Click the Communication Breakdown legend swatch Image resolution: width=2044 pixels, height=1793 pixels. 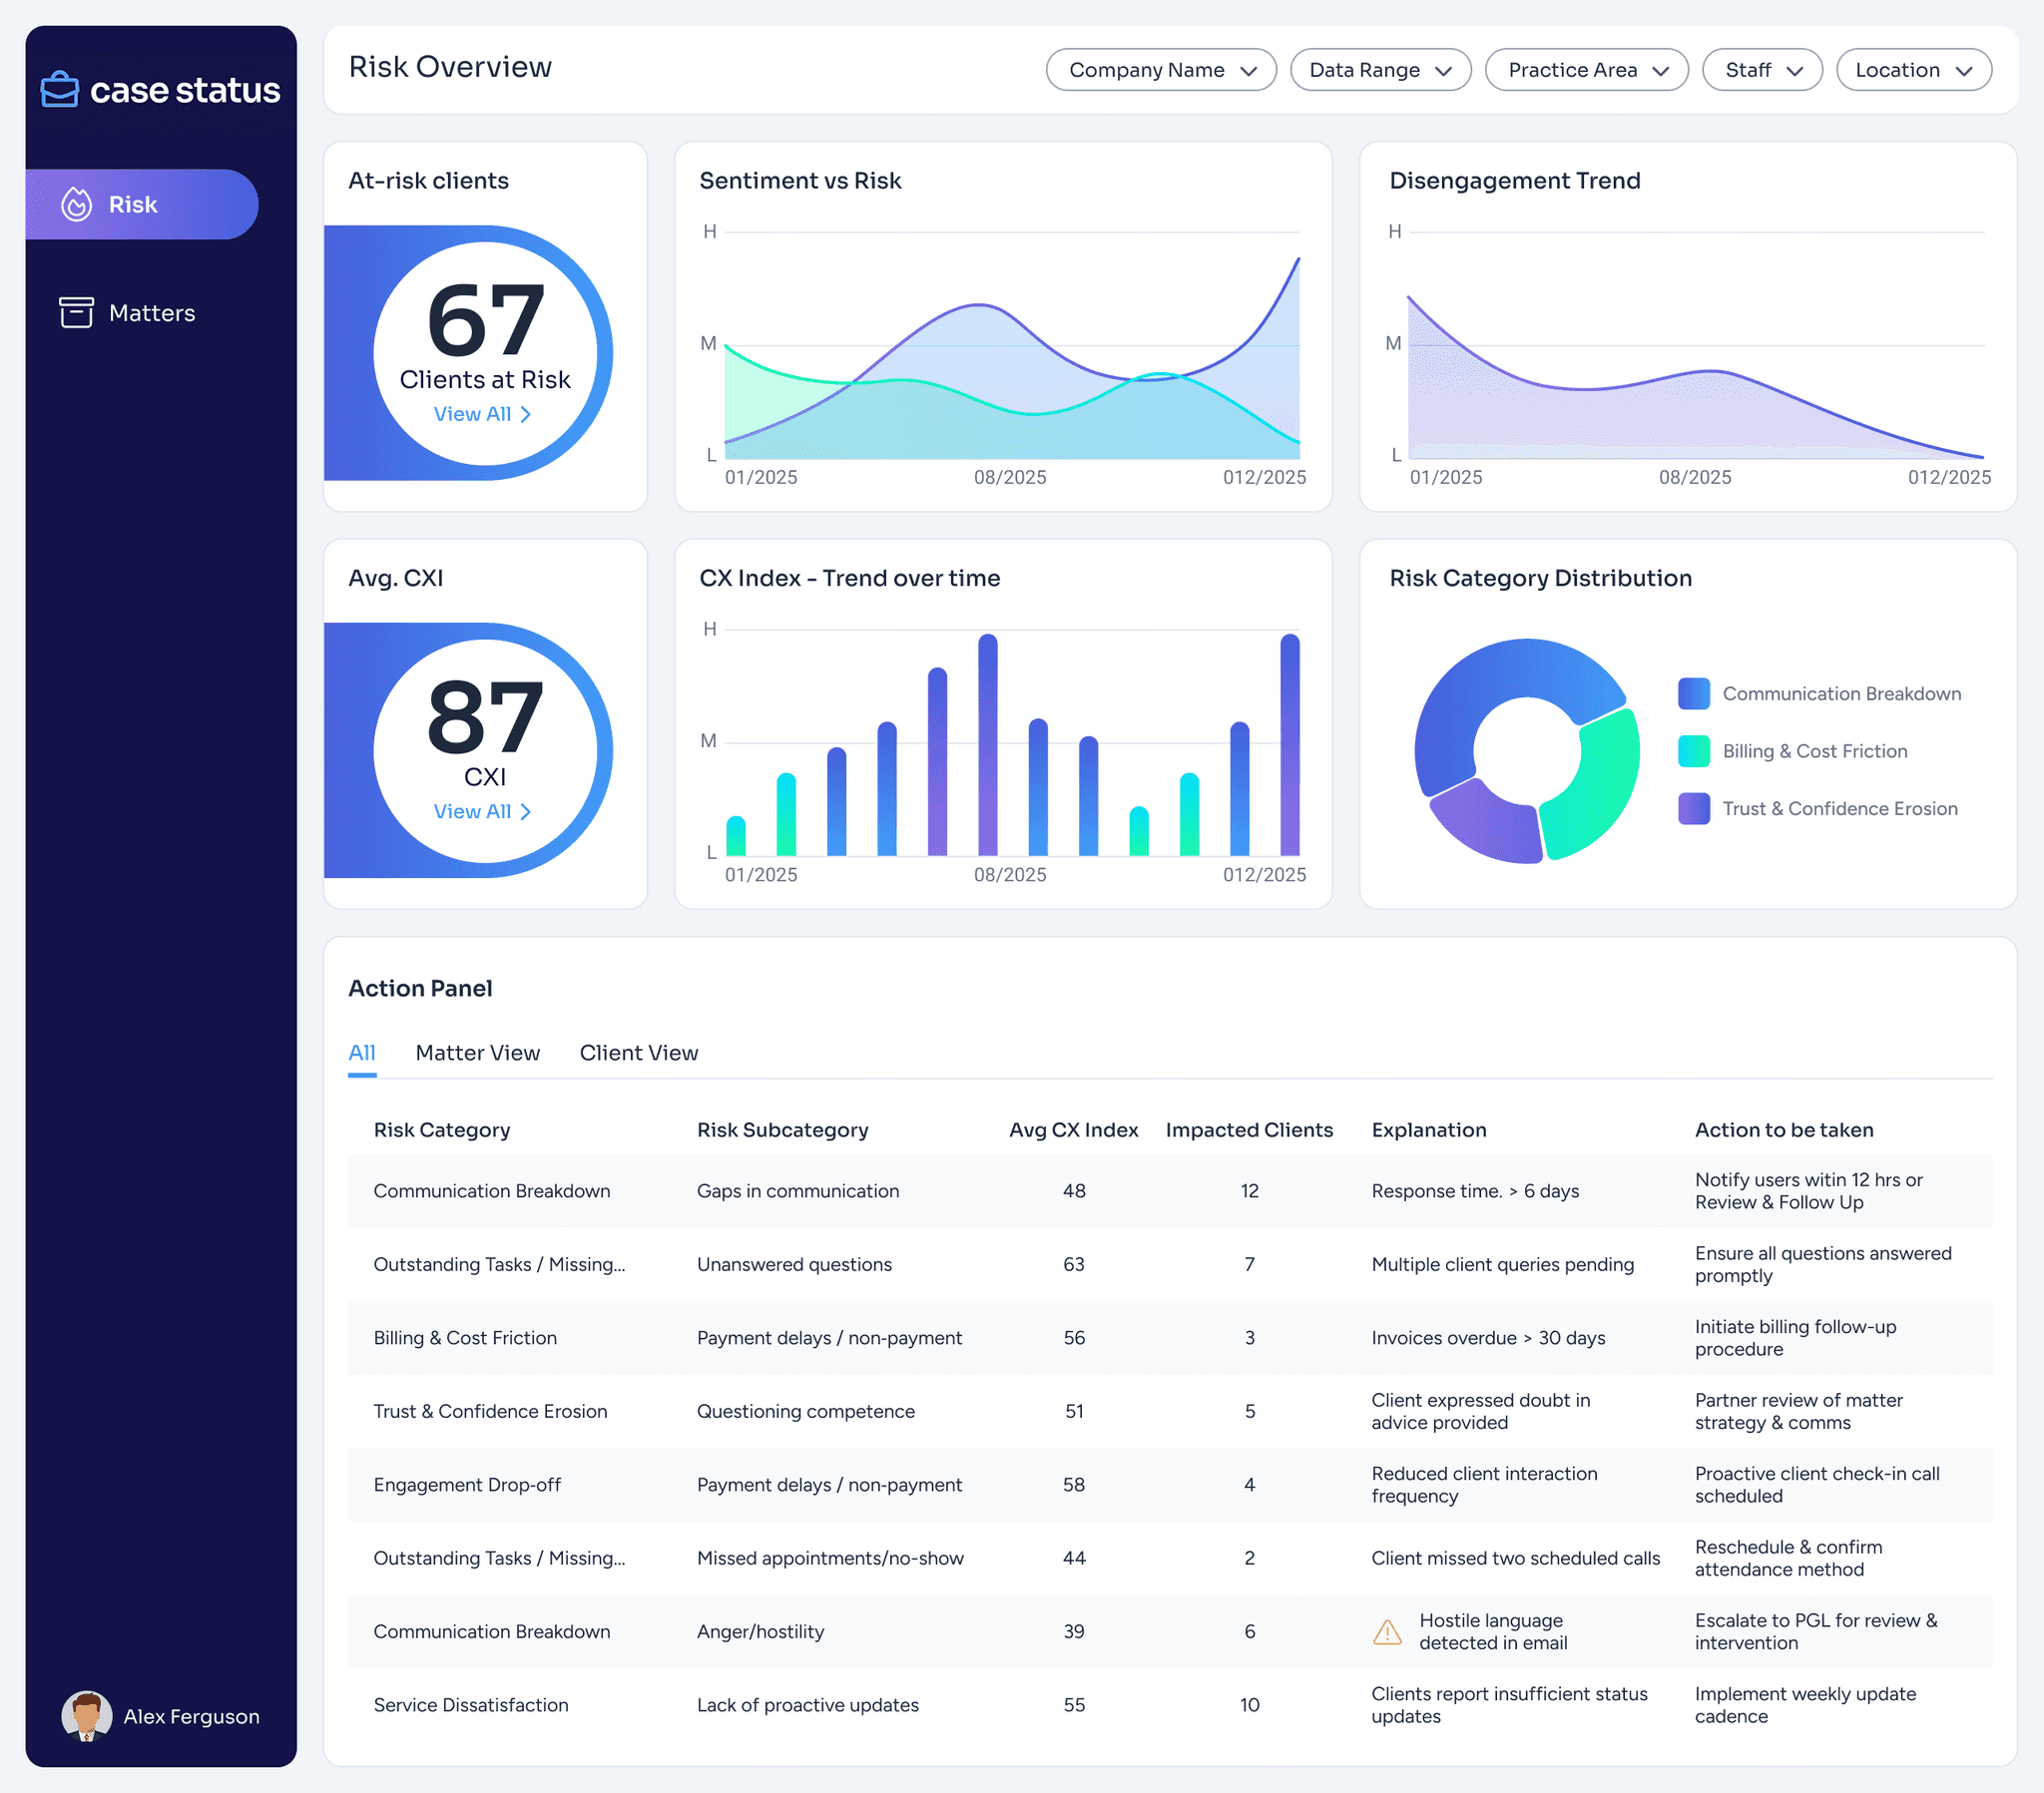[x=1693, y=694]
